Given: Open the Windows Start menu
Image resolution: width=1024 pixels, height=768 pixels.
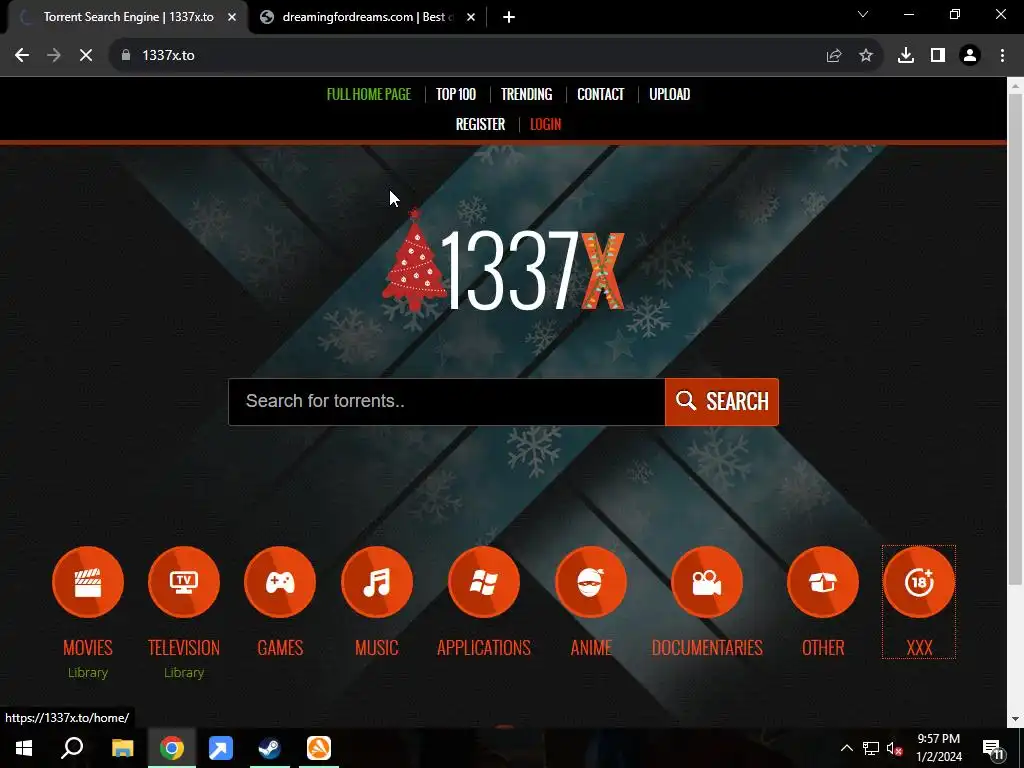Looking at the screenshot, I should pos(24,748).
